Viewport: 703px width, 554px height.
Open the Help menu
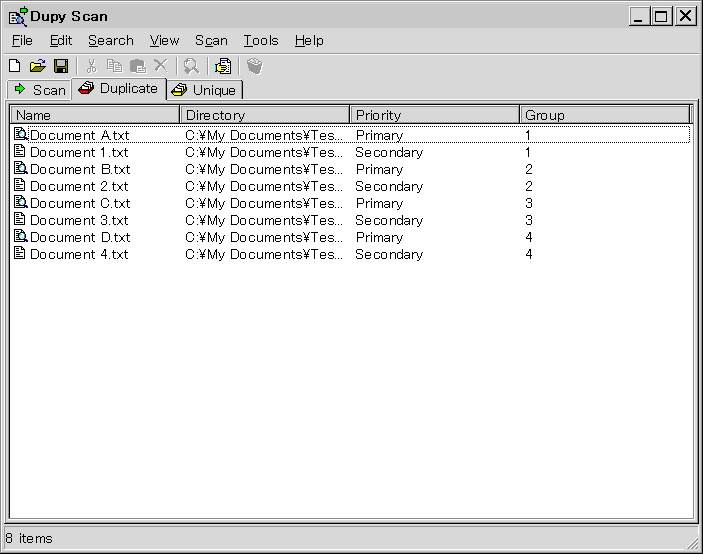[x=309, y=41]
